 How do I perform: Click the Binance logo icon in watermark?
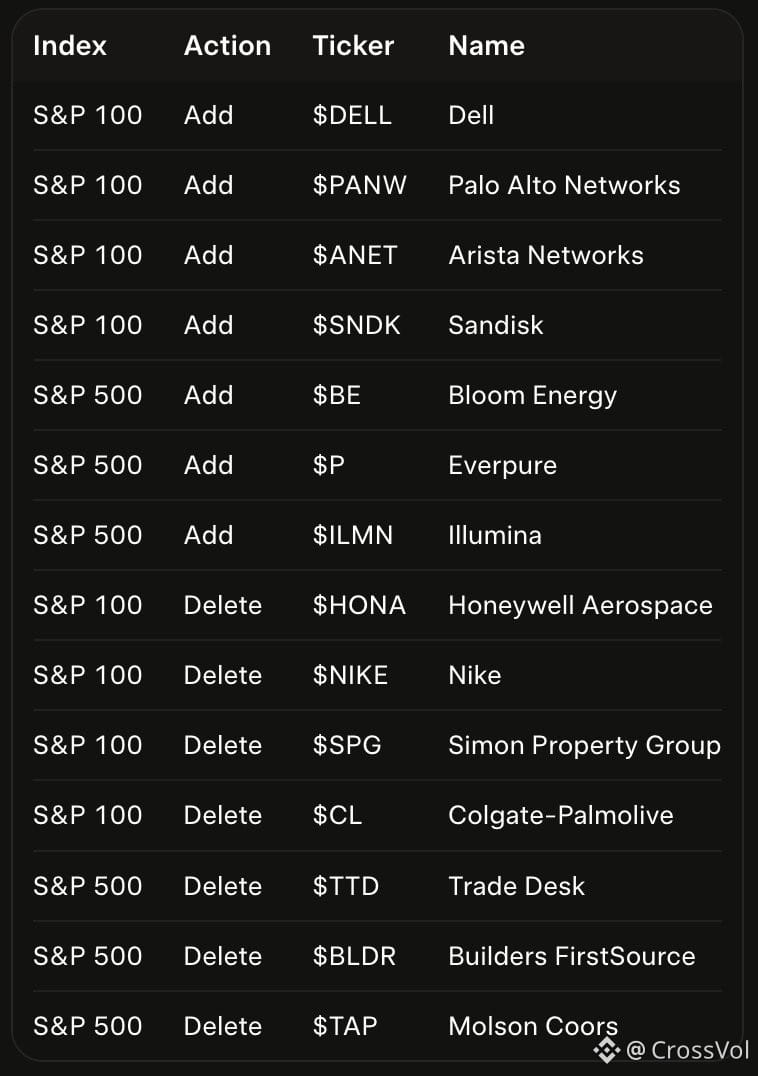pyautogui.click(x=606, y=1050)
